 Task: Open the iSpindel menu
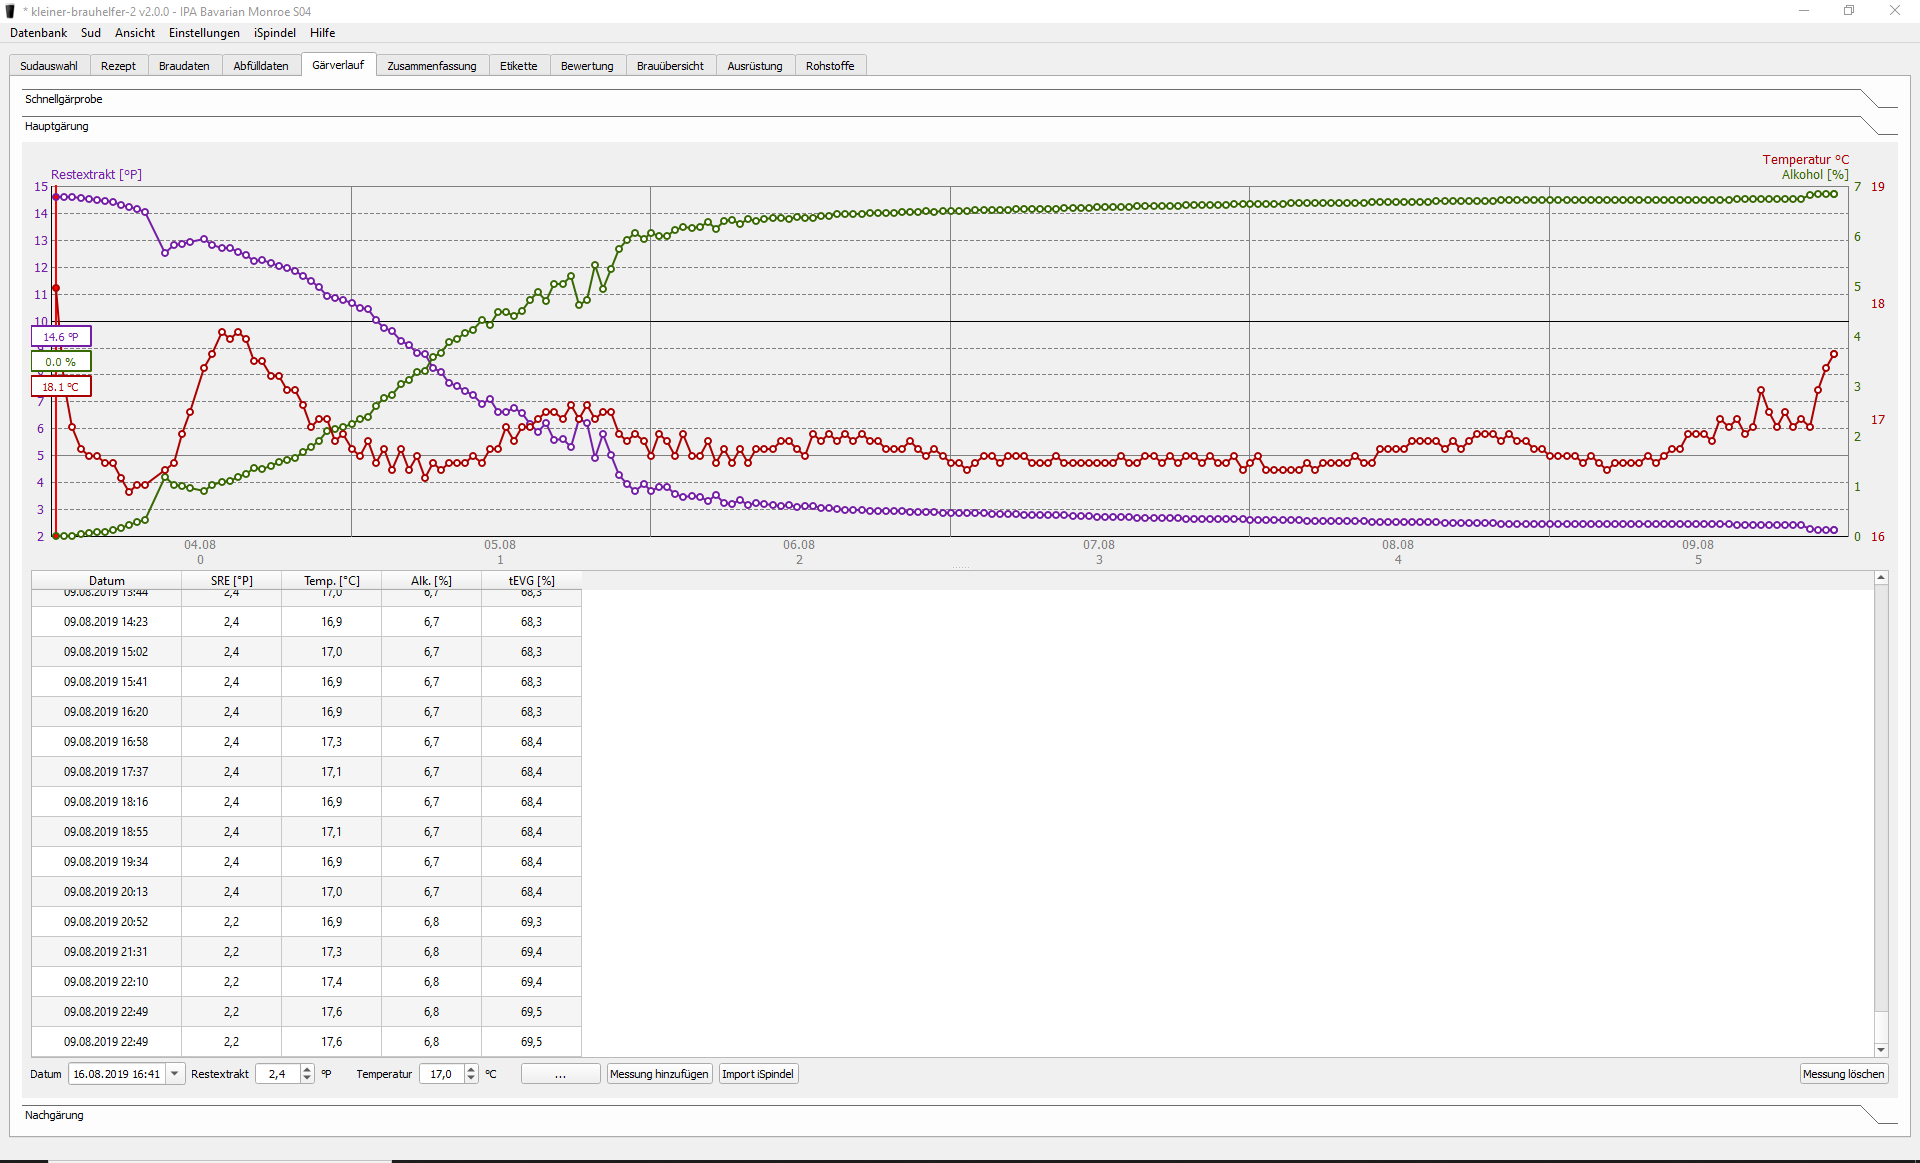click(274, 33)
